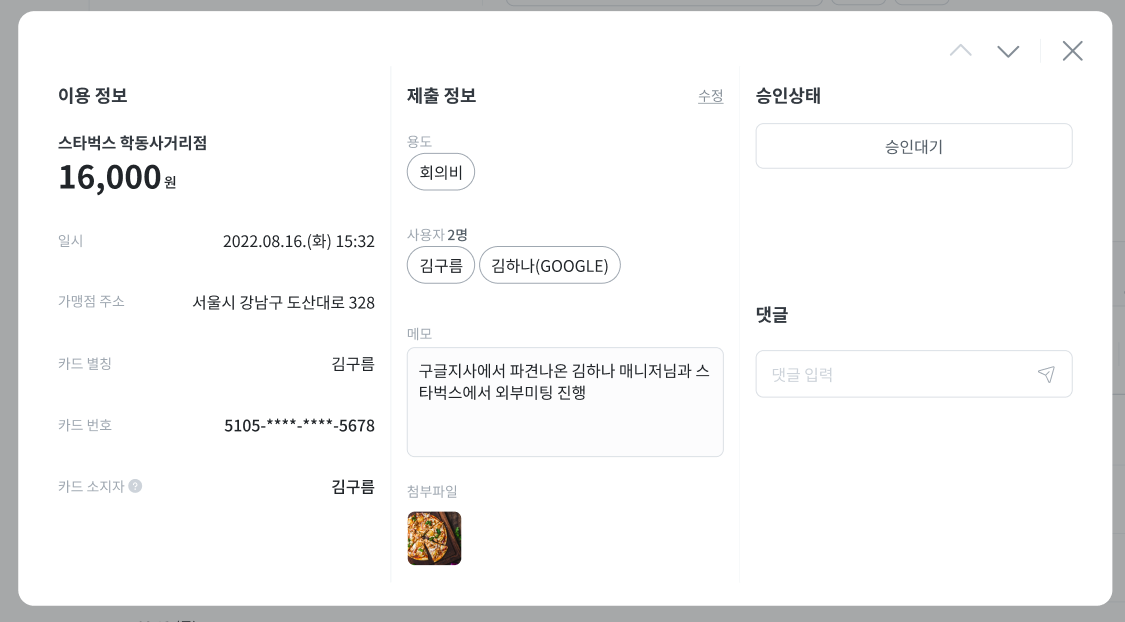Image resolution: width=1125 pixels, height=622 pixels.
Task: Click inside the 메모 text area
Action: [x=565, y=402]
